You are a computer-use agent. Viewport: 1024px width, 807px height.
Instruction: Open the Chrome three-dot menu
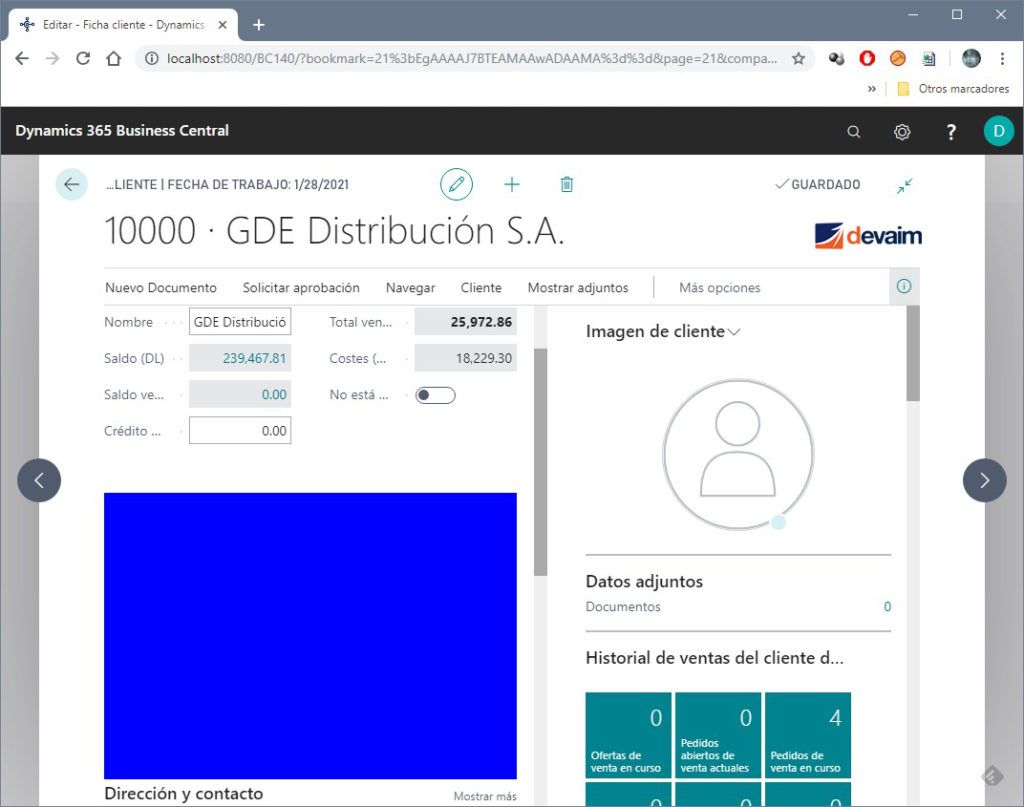[1002, 59]
